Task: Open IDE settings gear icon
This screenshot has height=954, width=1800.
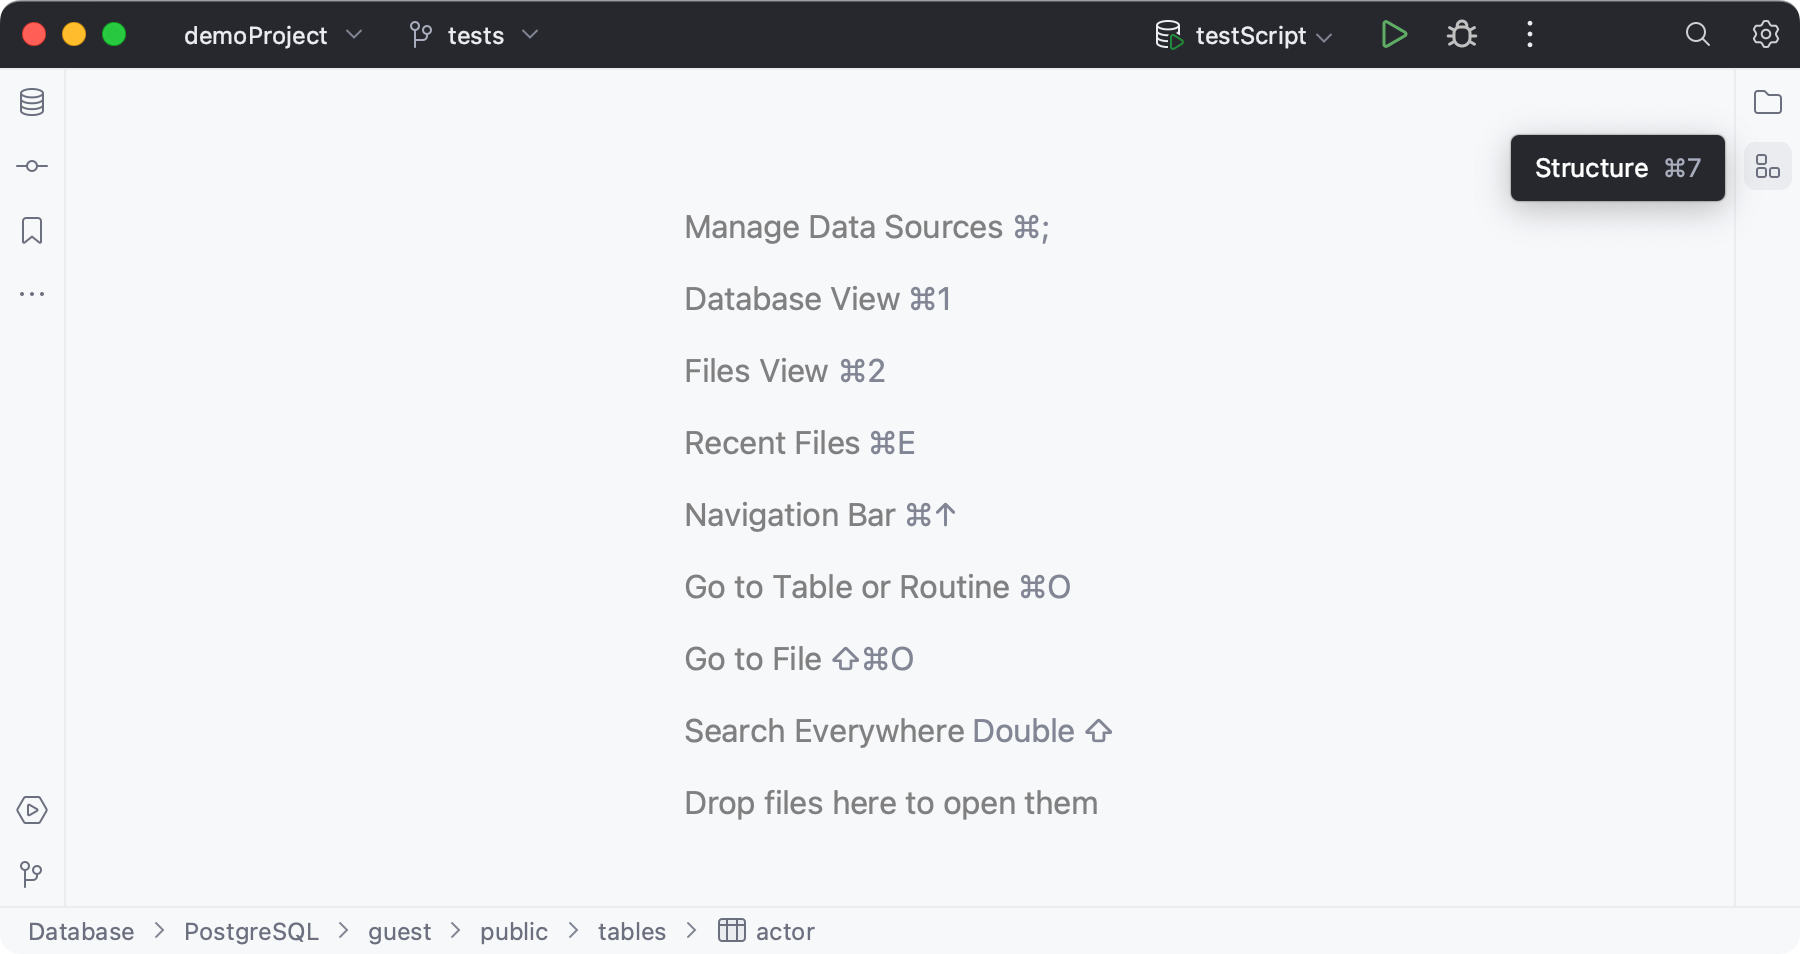Action: 1766,35
